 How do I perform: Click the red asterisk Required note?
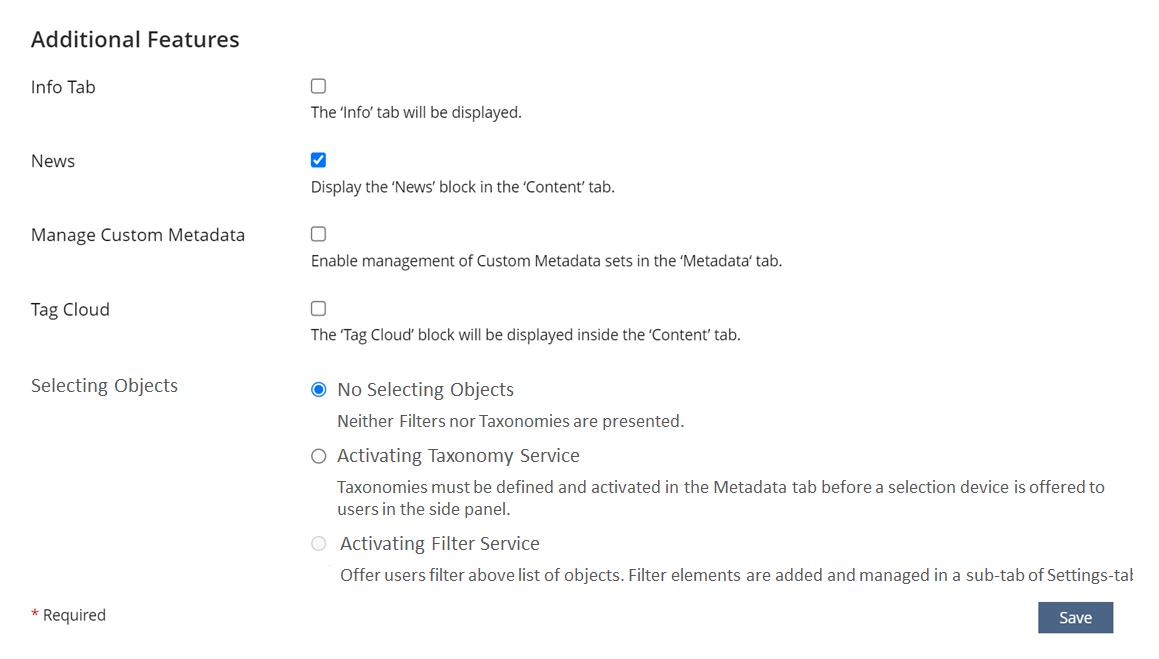click(68, 615)
